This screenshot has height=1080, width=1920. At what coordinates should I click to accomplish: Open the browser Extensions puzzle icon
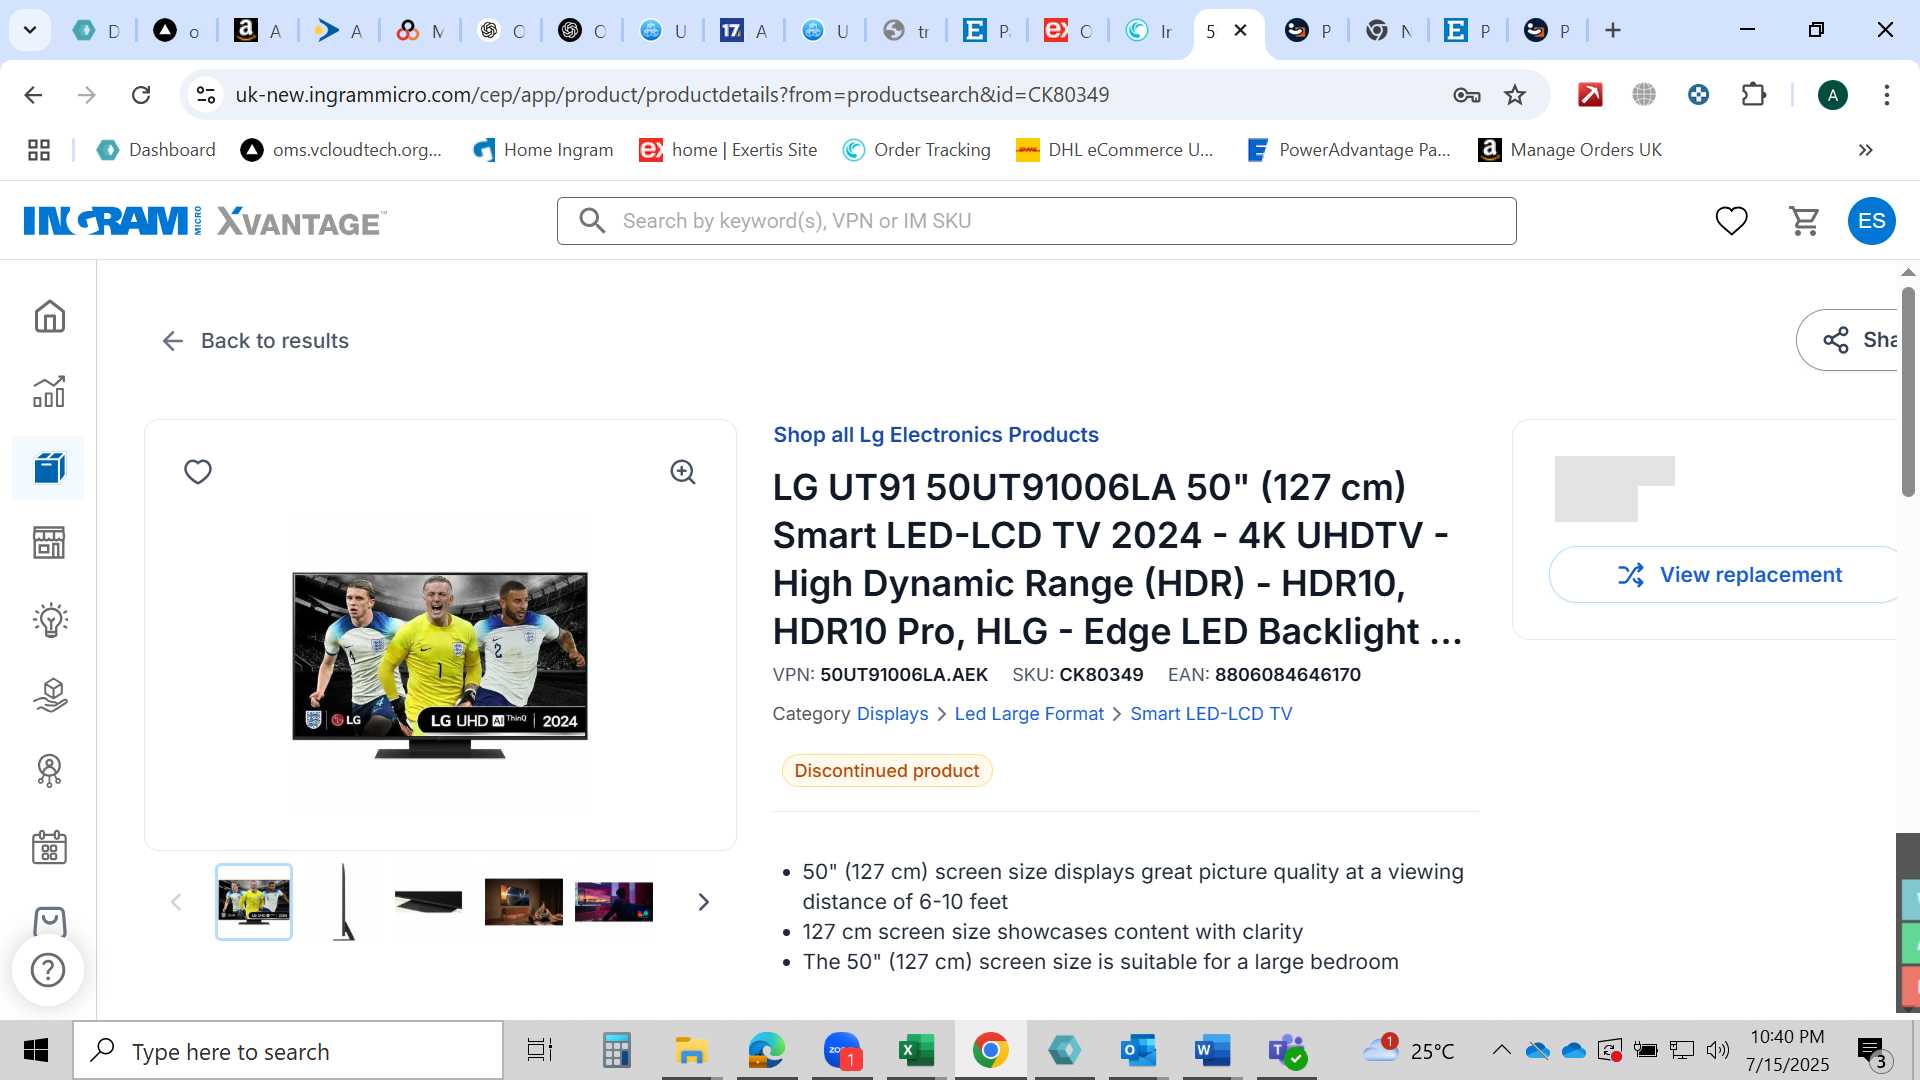pos(1753,94)
